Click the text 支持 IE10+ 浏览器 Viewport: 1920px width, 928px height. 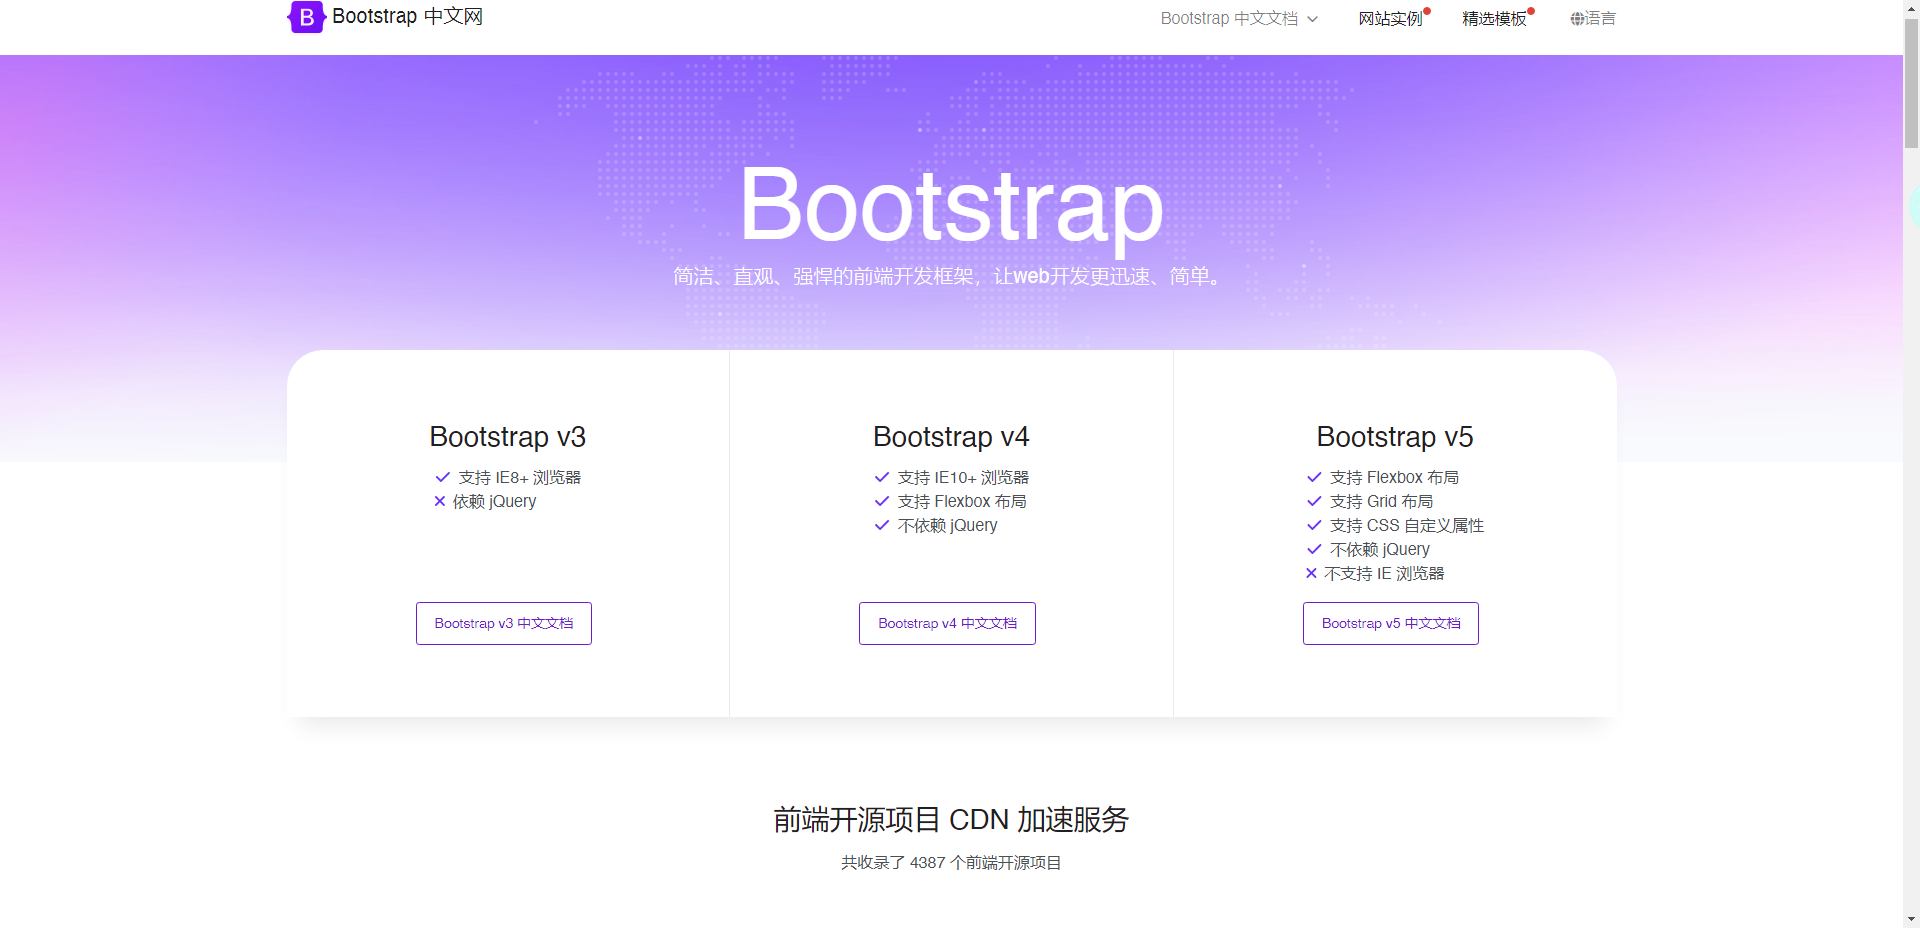(963, 477)
